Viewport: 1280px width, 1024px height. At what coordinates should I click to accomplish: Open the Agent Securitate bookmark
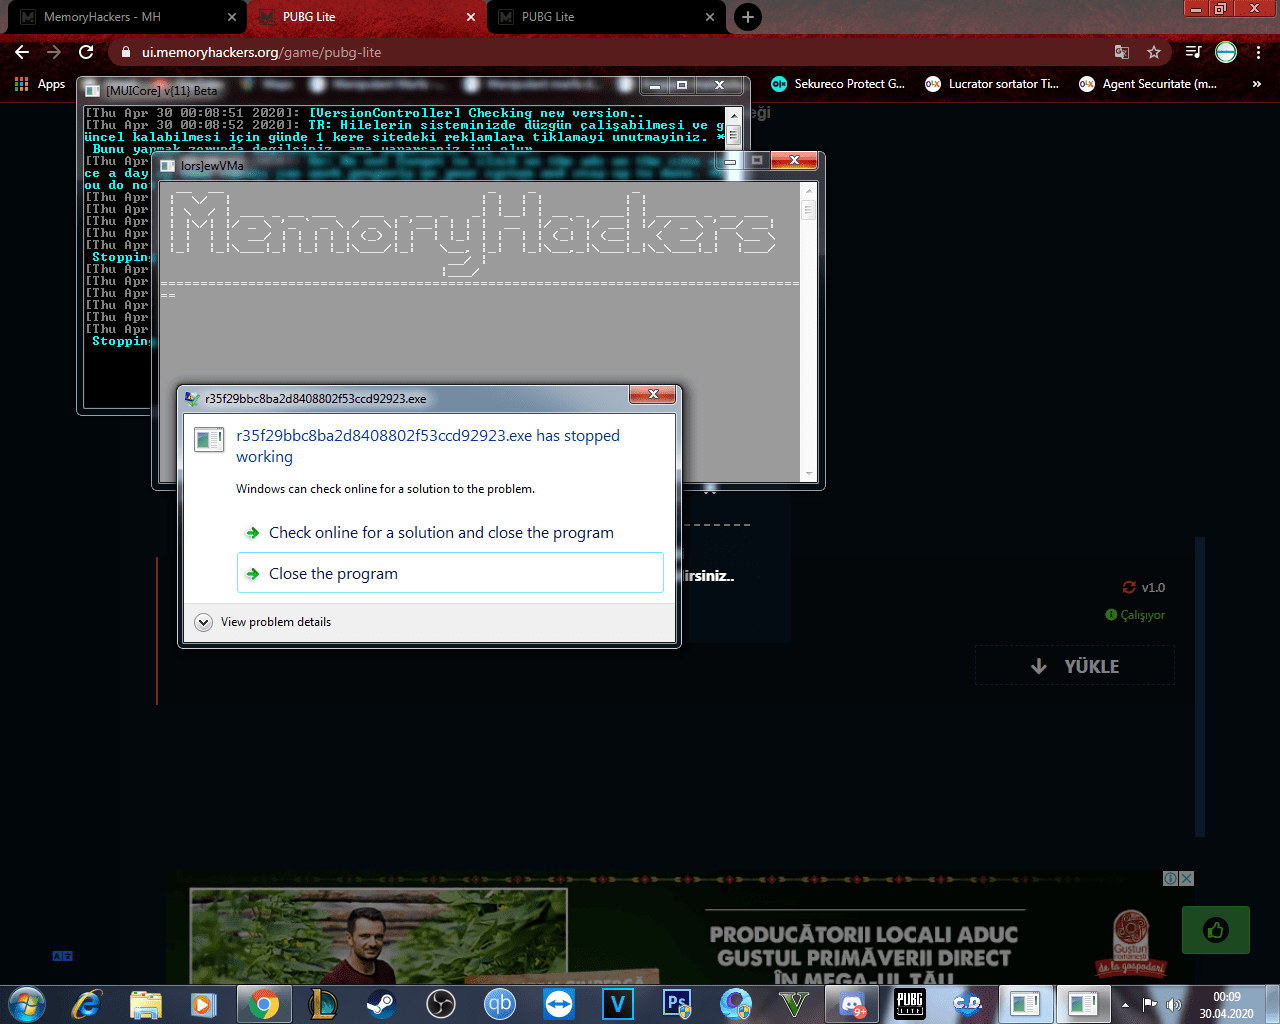(1148, 84)
